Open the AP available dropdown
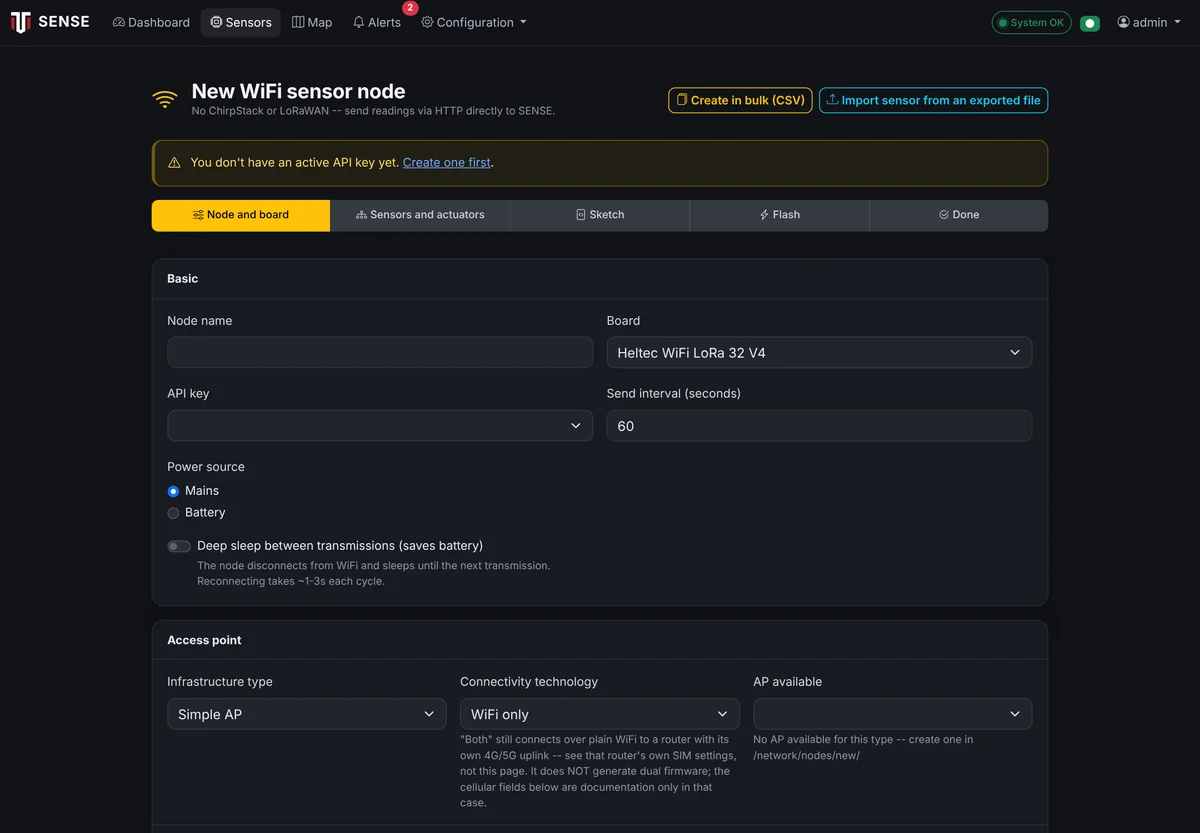The width and height of the screenshot is (1200, 833). (x=892, y=714)
